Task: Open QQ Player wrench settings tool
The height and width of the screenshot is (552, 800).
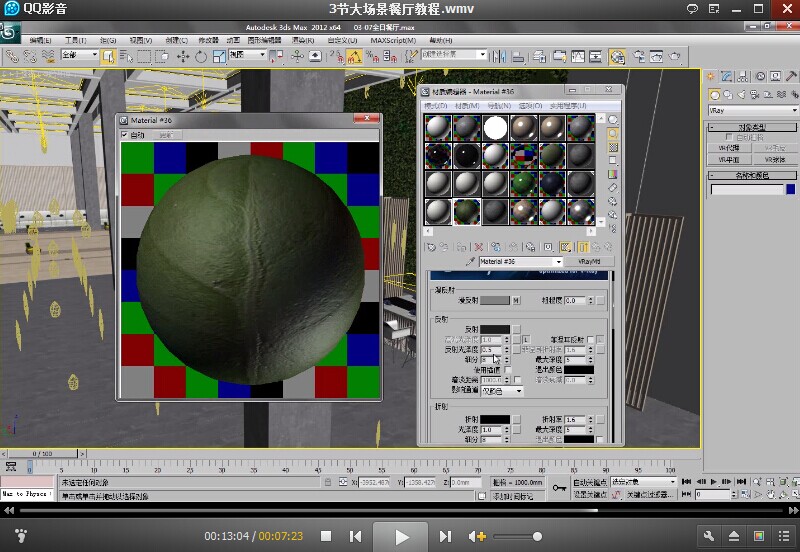Action: coord(709,536)
